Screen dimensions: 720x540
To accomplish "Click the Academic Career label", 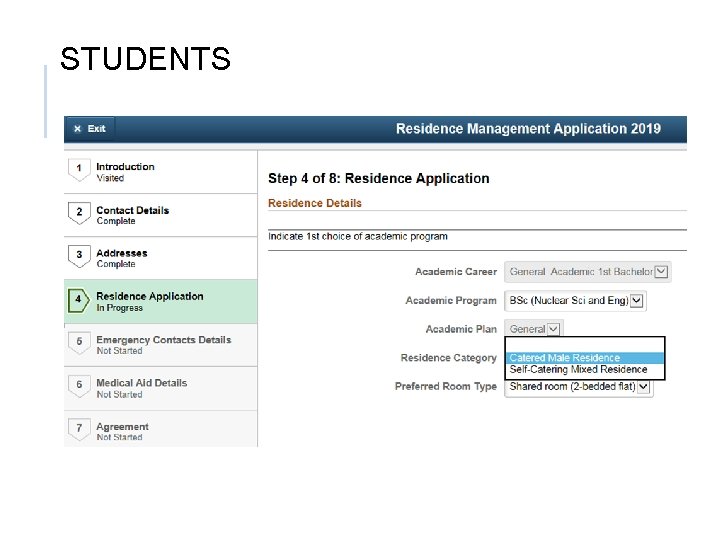I will coord(456,272).
